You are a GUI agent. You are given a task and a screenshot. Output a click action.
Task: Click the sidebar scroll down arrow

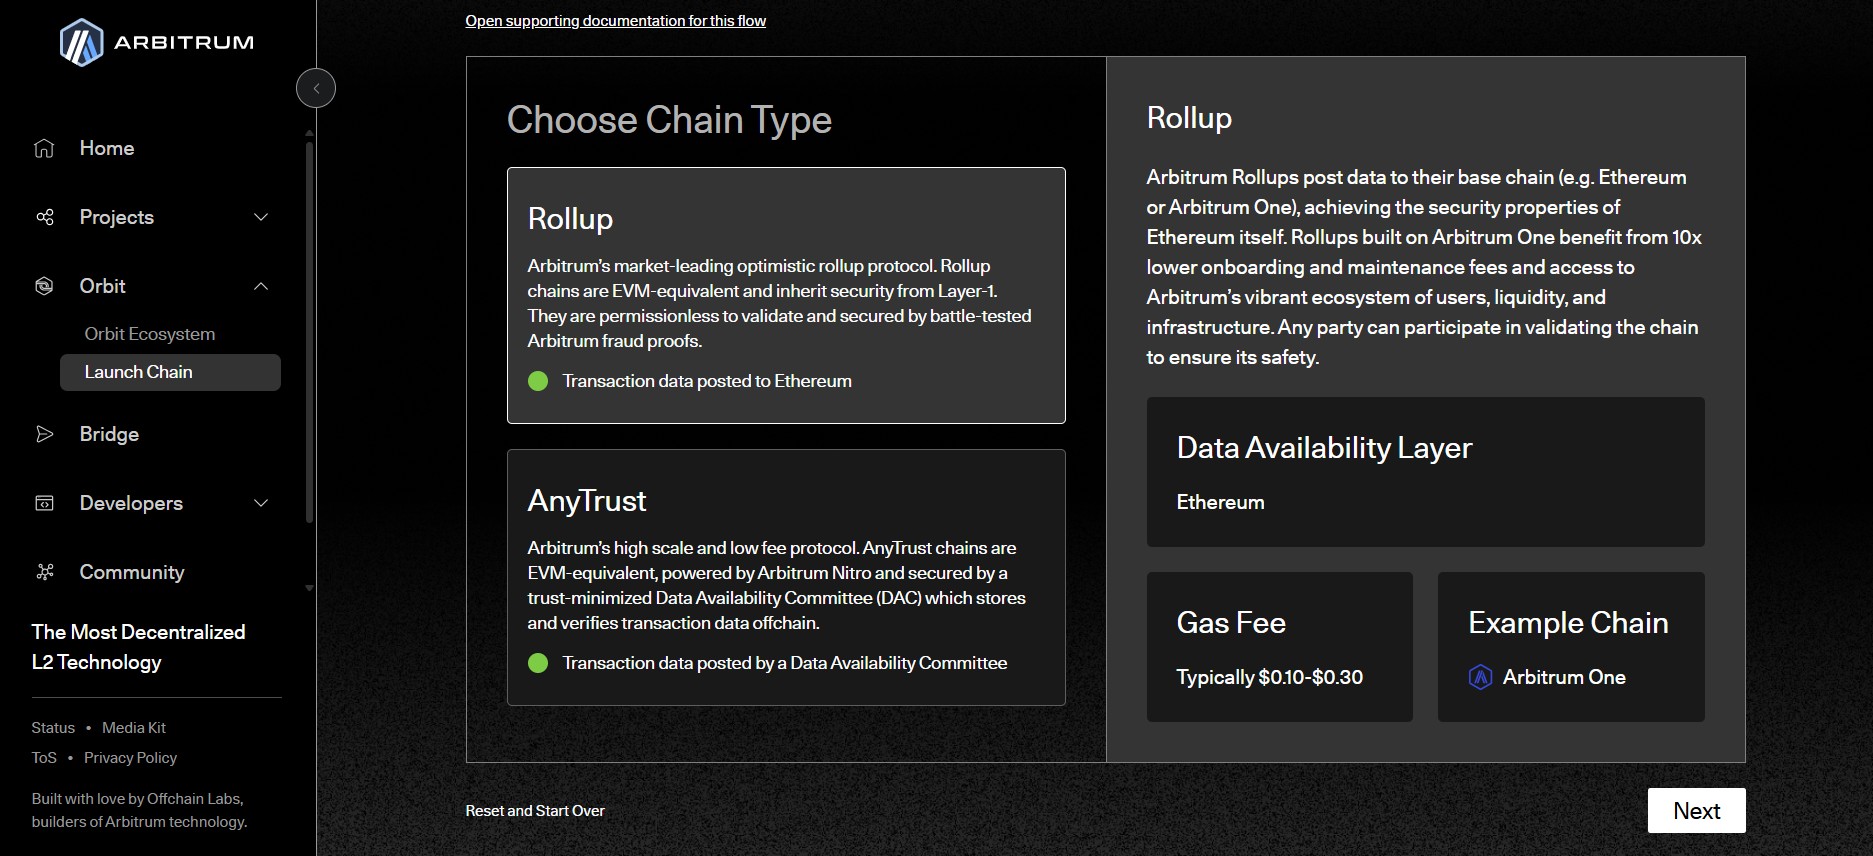tap(309, 588)
